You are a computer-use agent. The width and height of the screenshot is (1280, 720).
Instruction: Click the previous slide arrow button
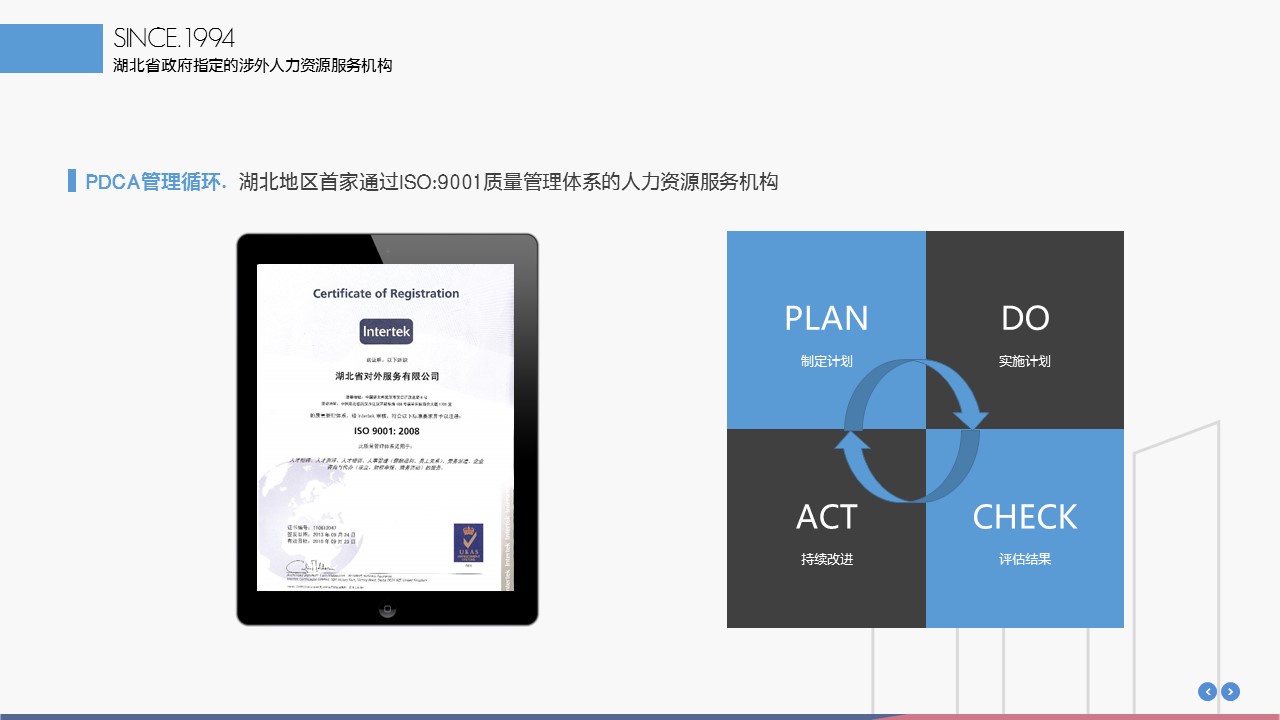point(1207,691)
